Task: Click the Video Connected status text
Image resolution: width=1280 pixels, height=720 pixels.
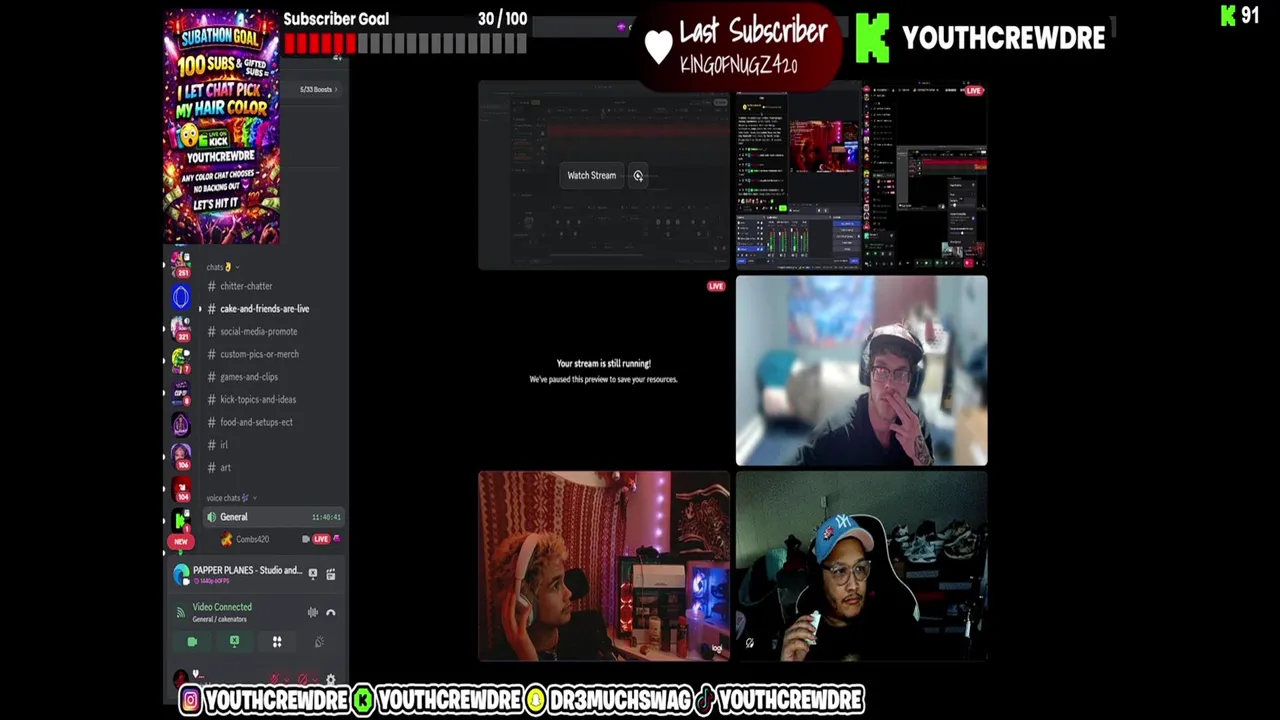Action: (x=222, y=607)
